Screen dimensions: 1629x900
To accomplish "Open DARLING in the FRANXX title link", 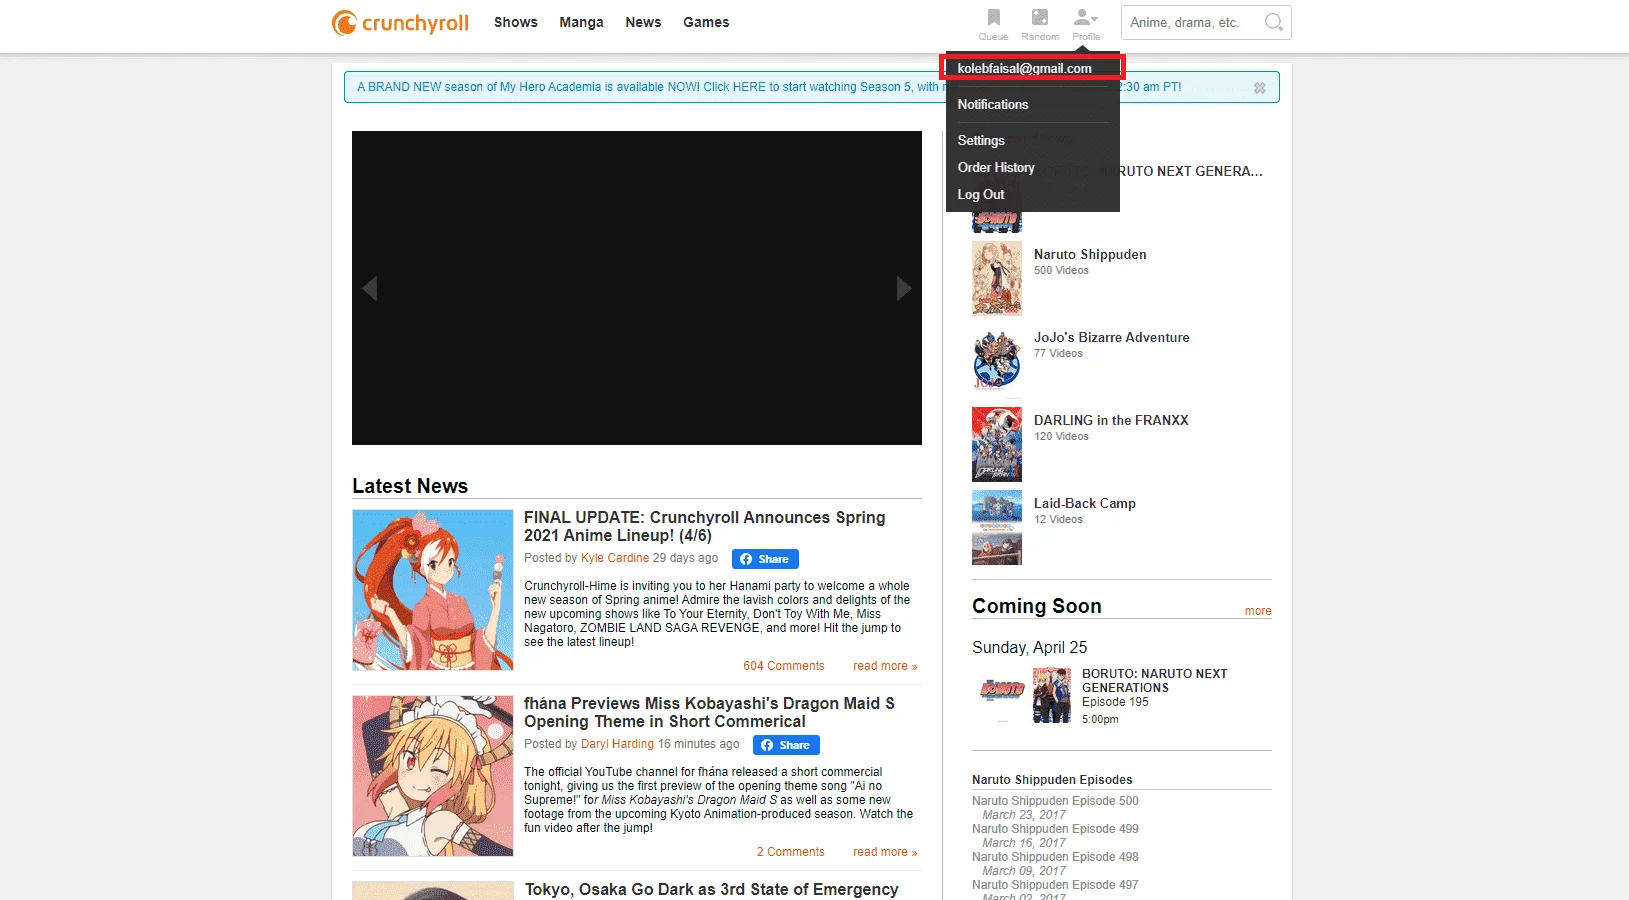I will pyautogui.click(x=1111, y=420).
